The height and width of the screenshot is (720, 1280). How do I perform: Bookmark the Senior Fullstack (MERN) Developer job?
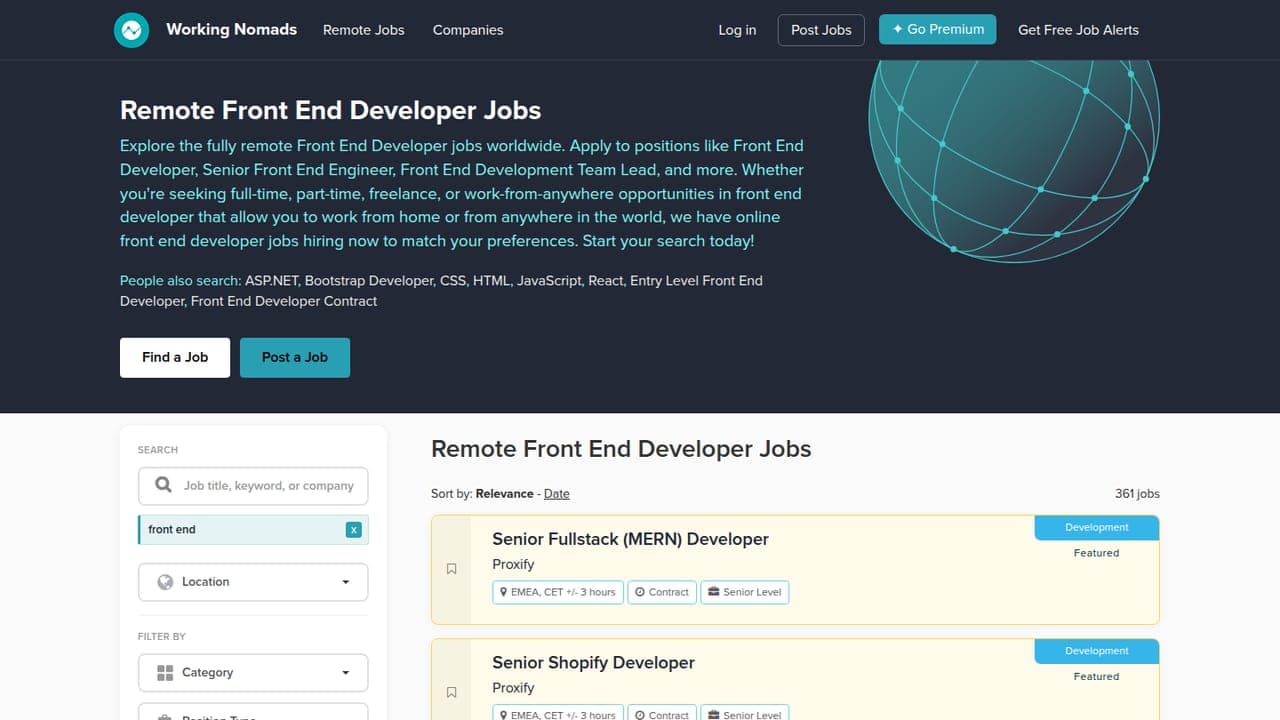coord(451,569)
